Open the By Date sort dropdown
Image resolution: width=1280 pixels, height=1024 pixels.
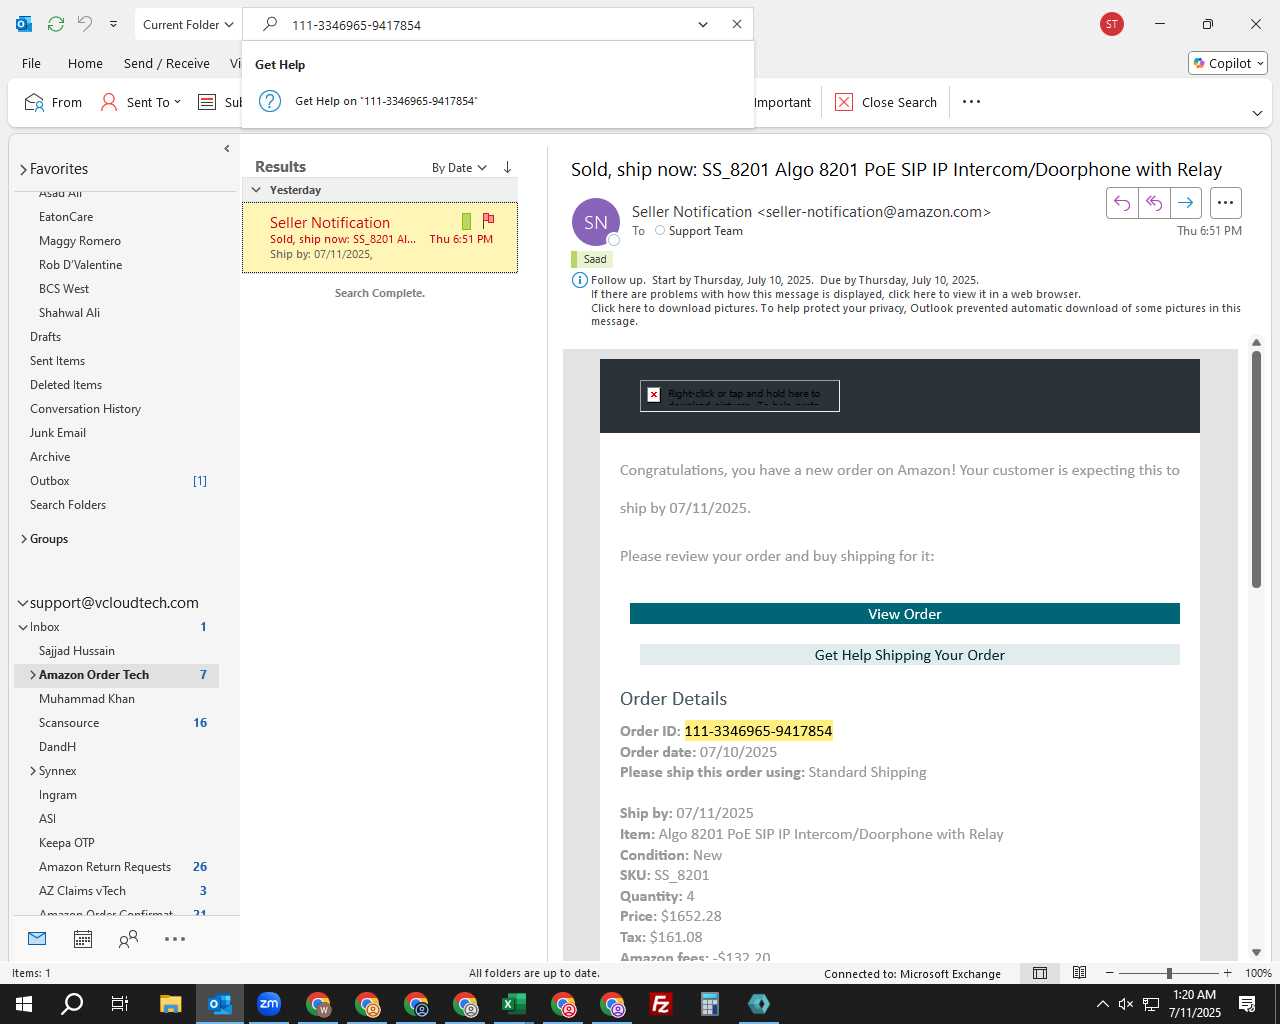459,168
